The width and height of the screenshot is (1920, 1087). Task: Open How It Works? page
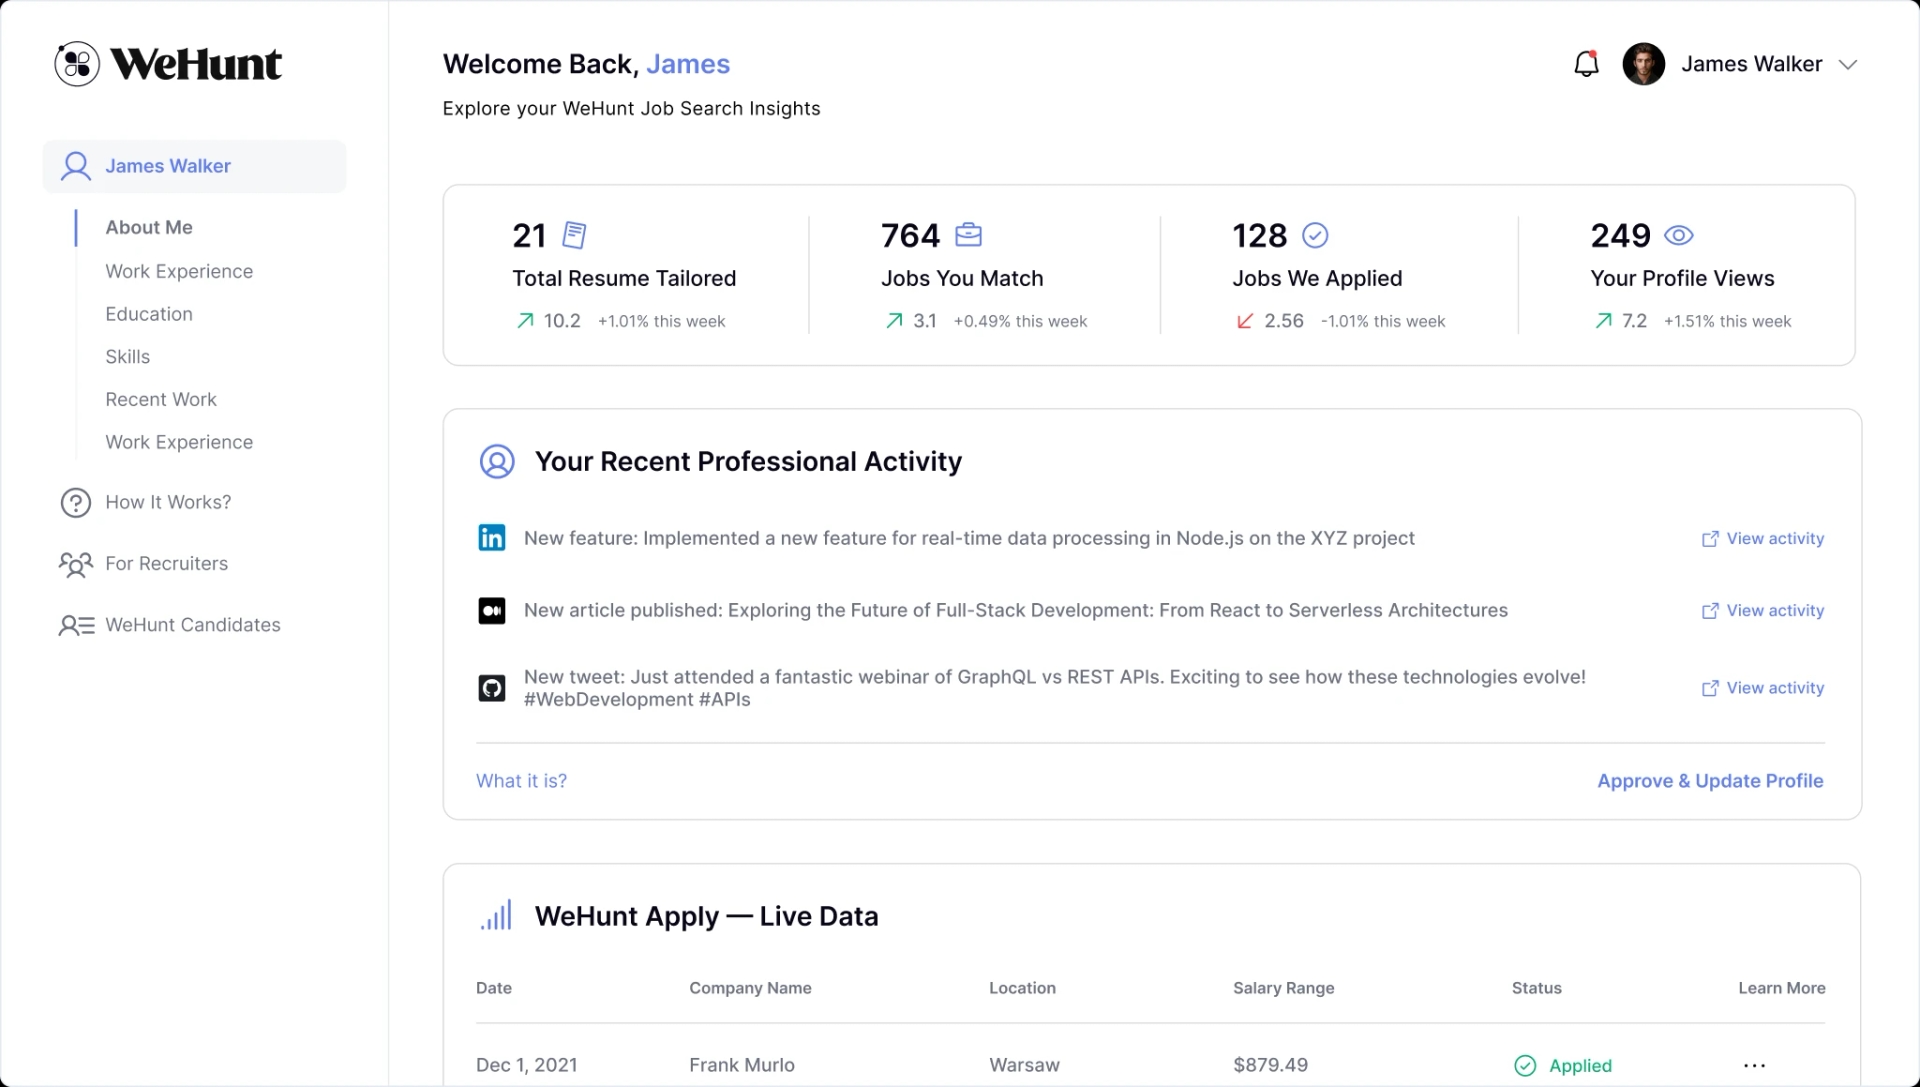[x=168, y=502]
